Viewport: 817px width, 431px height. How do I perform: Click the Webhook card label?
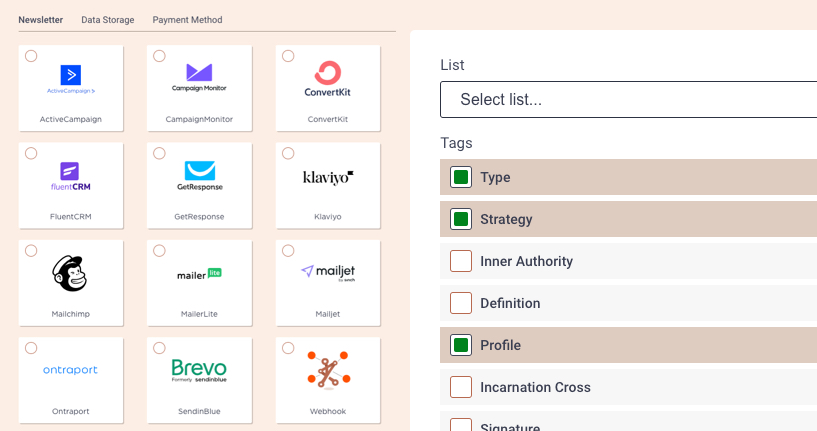coord(328,411)
